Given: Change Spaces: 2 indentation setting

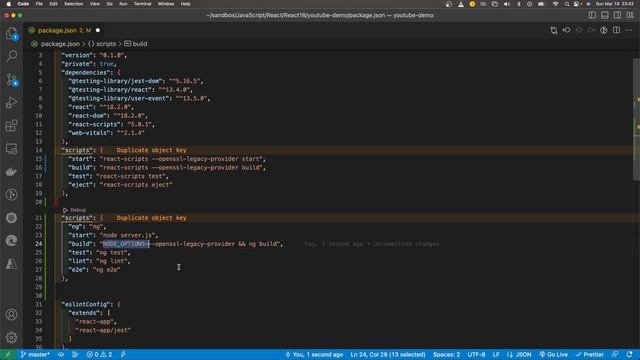Looking at the screenshot, I should pos(447,355).
